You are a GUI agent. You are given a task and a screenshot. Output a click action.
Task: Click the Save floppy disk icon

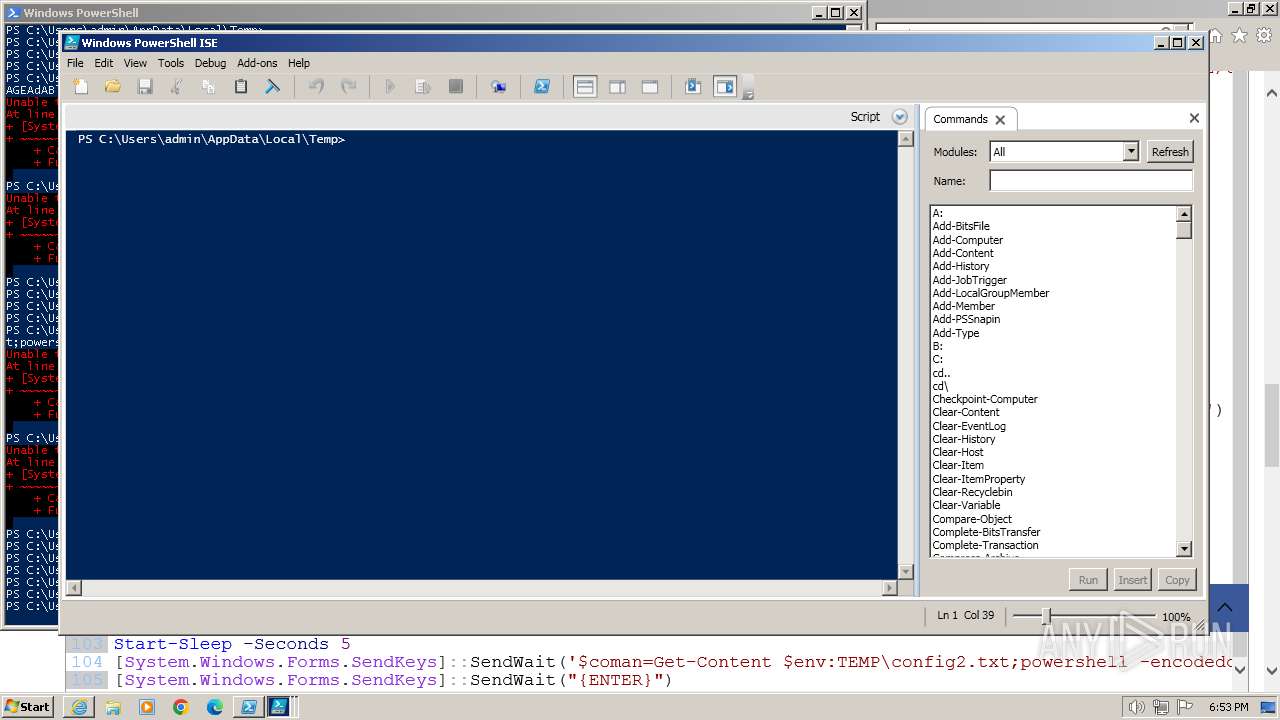[x=145, y=87]
